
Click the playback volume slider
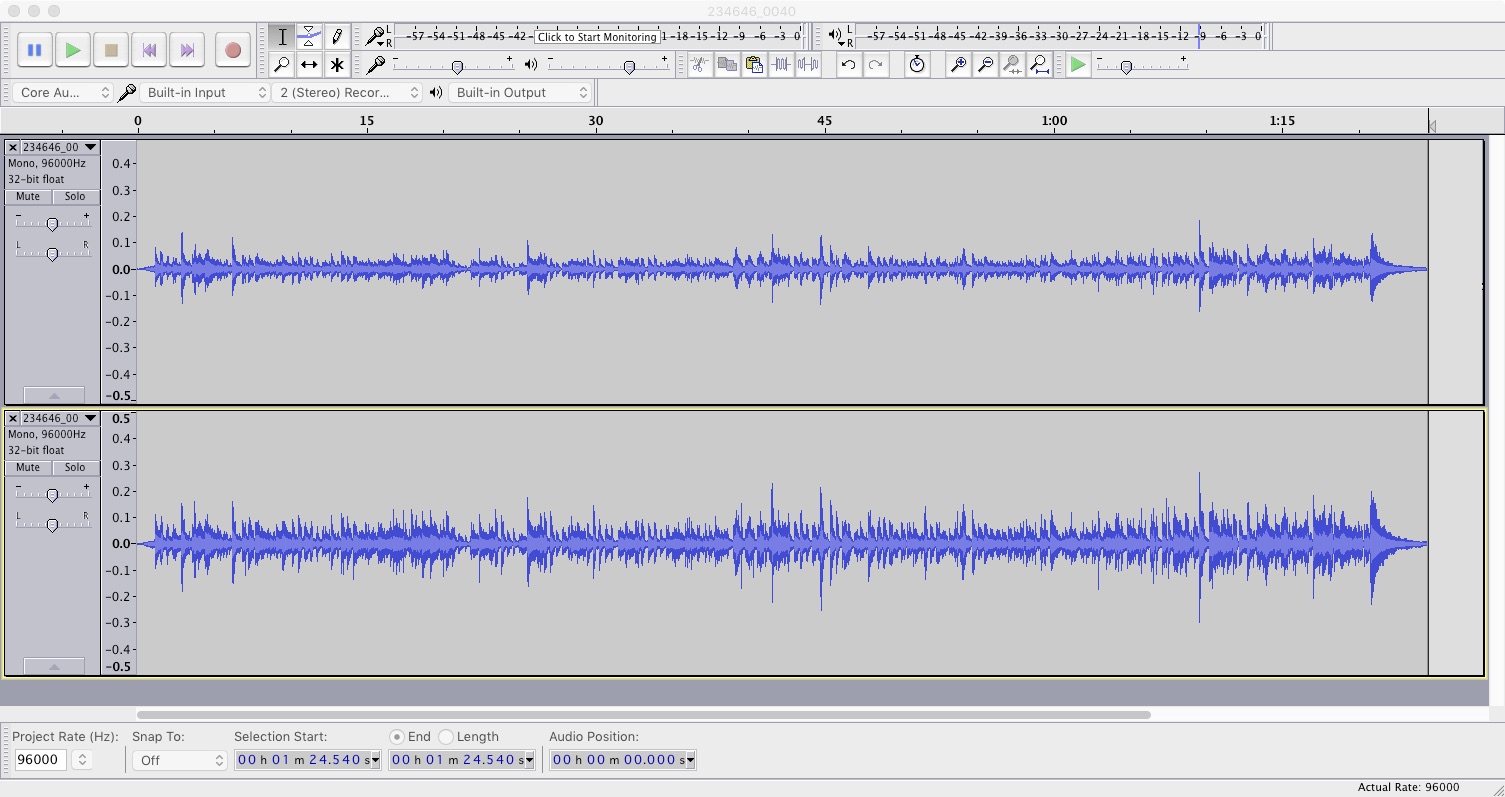629,66
